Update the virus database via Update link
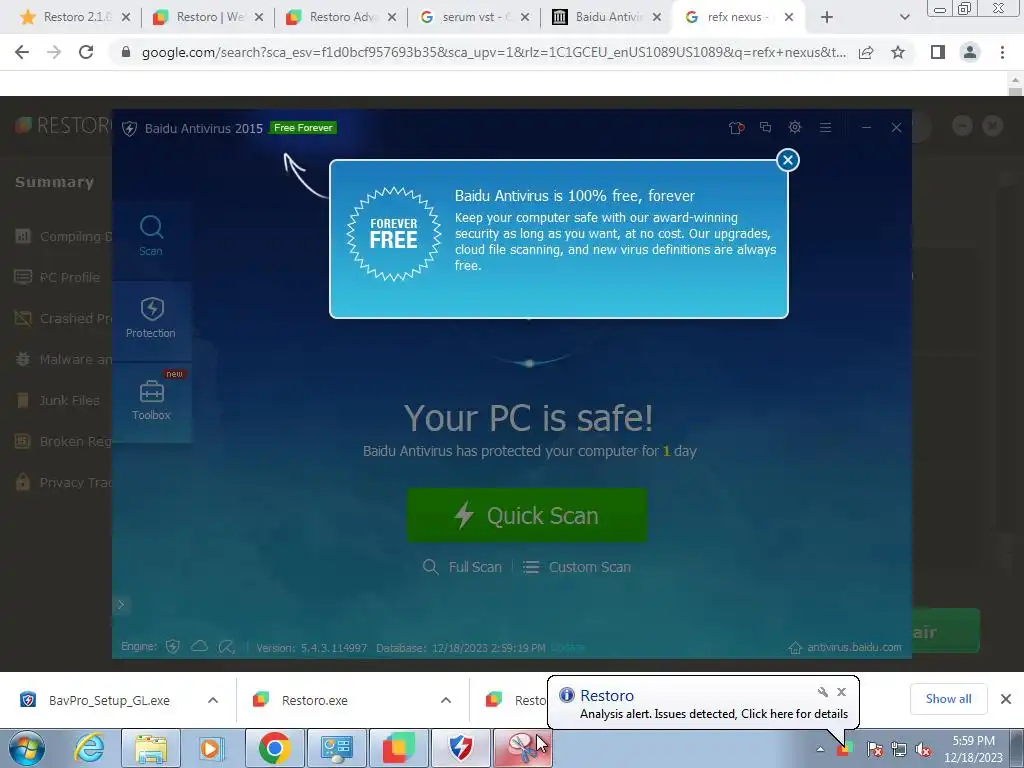The width and height of the screenshot is (1024, 768). pyautogui.click(x=568, y=648)
